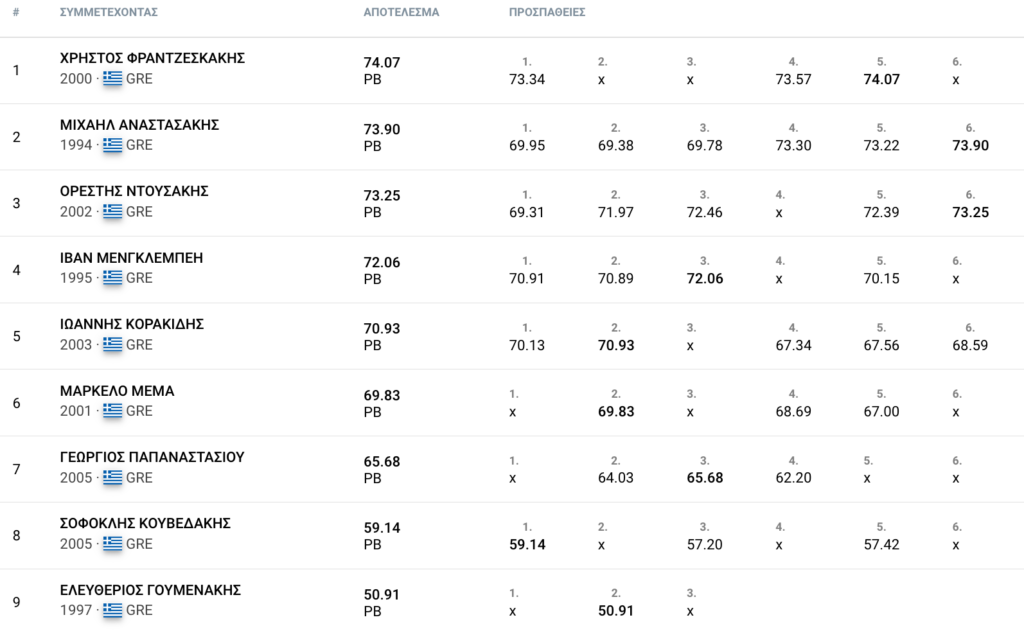The height and width of the screenshot is (631, 1024).
Task: Click the ΠΡΟΣΠΑΘΕΙΕΣ column header
Action: 547,12
